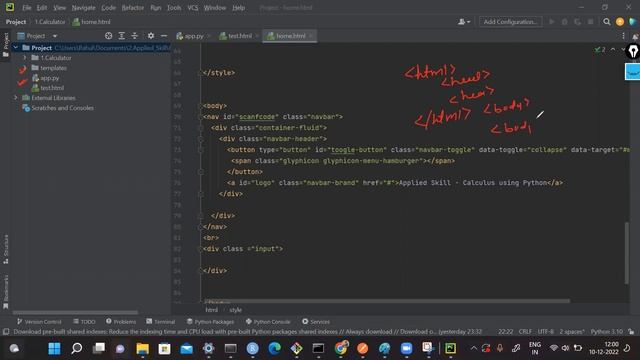Screen dimensions: 640x360
Task: Click the Run with Coverage icon
Action: pyautogui.click(x=578, y=22)
